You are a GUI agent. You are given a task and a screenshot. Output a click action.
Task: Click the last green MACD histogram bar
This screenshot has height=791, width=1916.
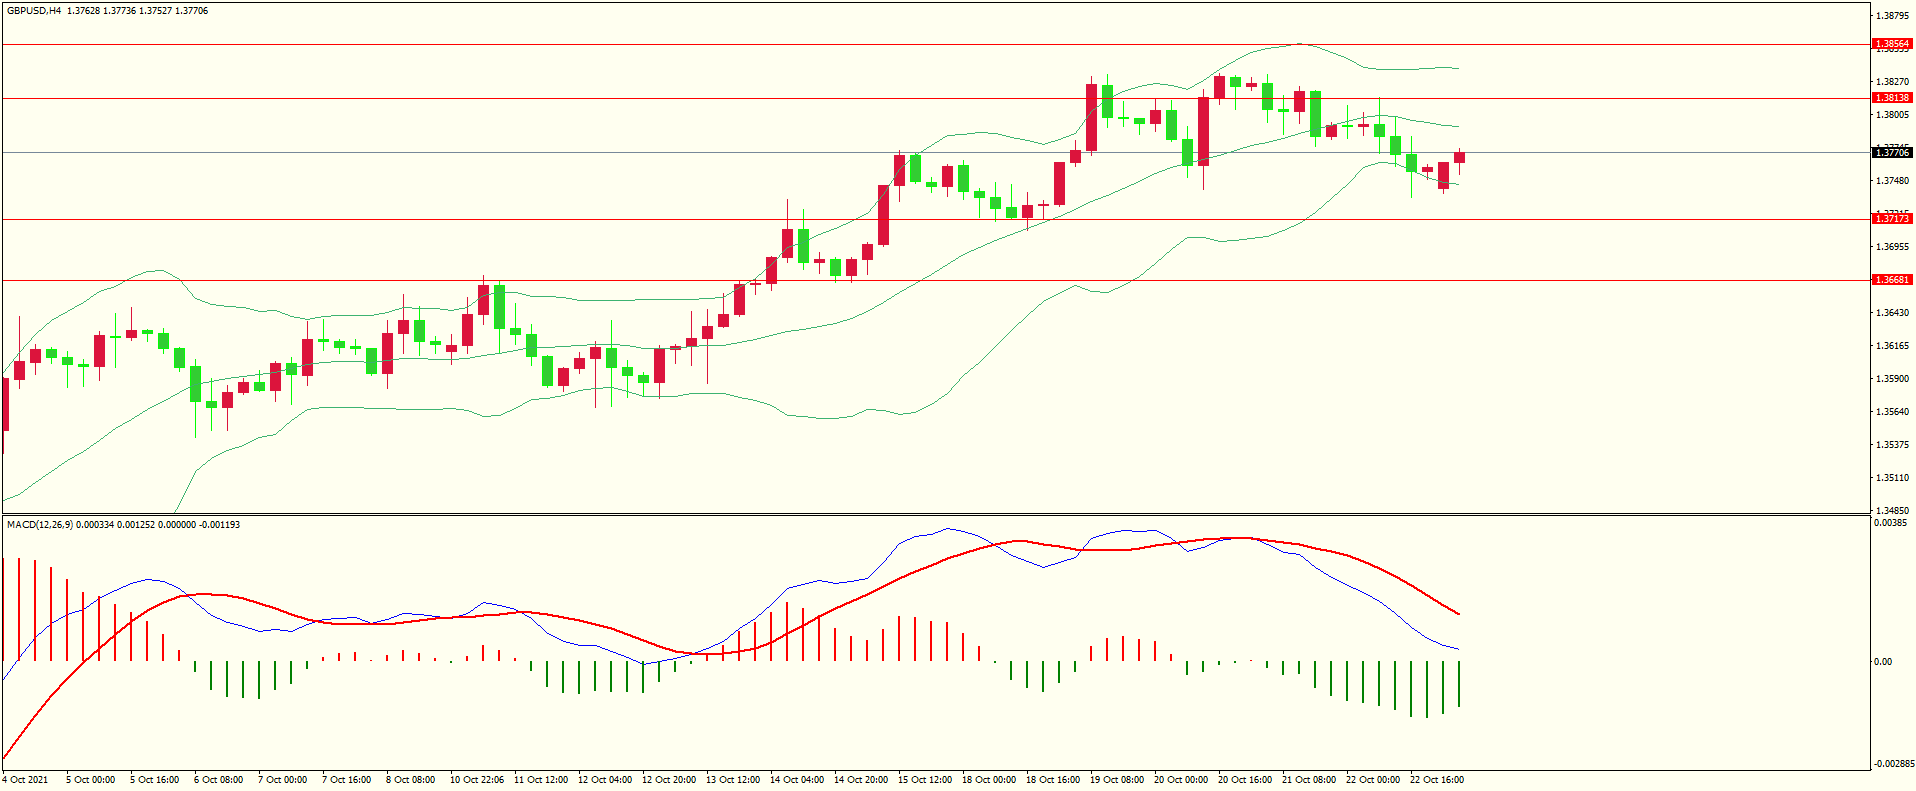[1459, 684]
